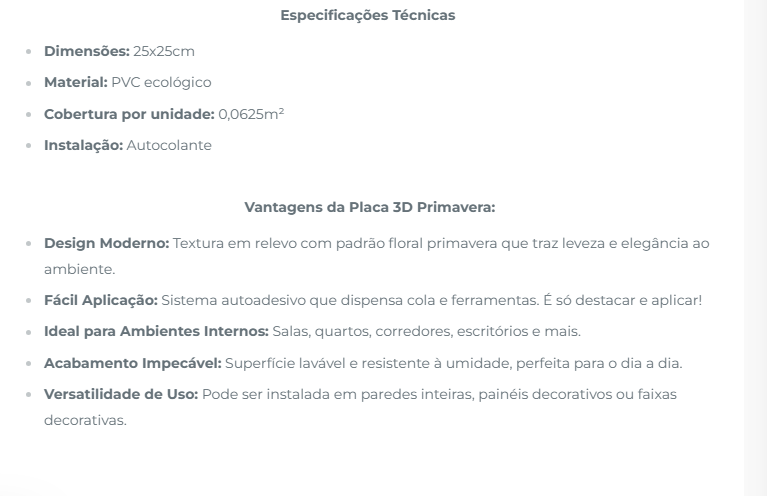Click the "Design Moderno:" bold label
This screenshot has height=496, width=767.
coord(106,243)
